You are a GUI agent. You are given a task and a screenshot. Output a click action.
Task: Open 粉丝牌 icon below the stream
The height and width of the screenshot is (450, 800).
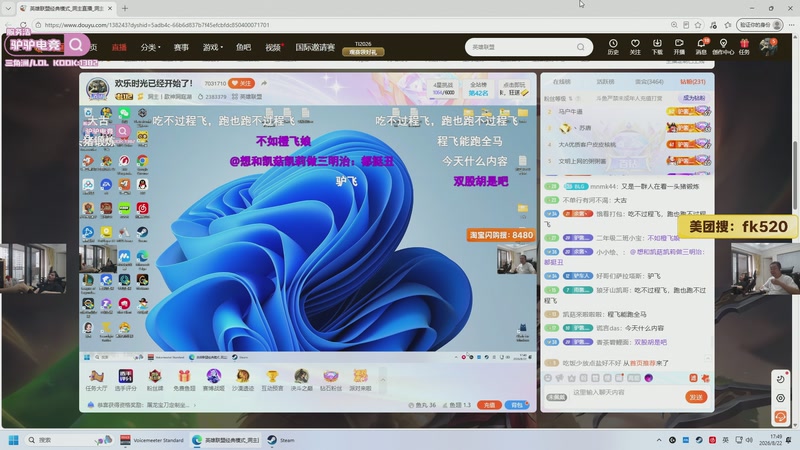click(x=155, y=380)
